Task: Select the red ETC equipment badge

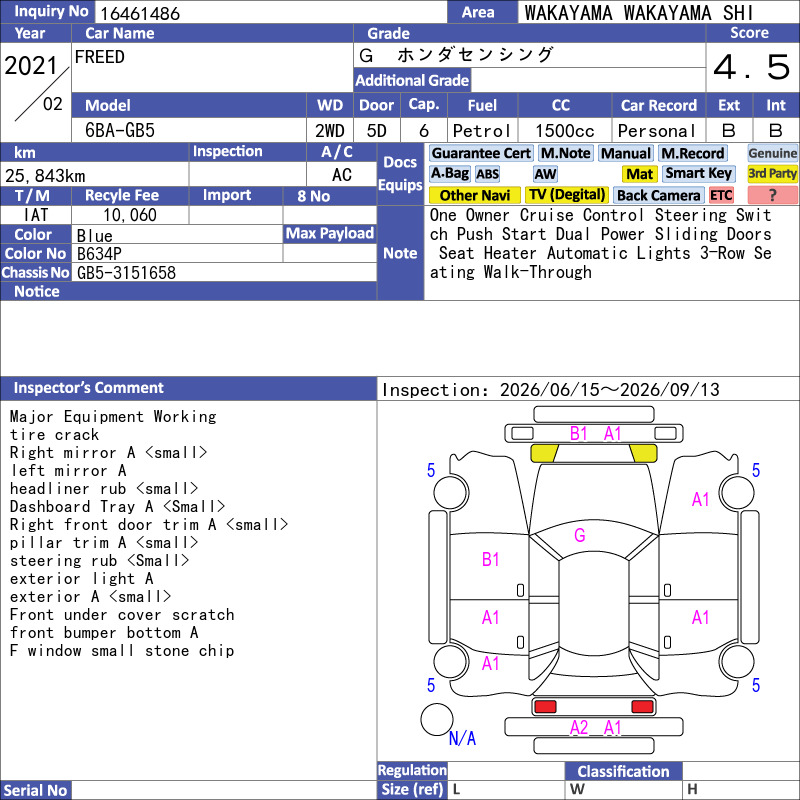Action: (x=721, y=195)
